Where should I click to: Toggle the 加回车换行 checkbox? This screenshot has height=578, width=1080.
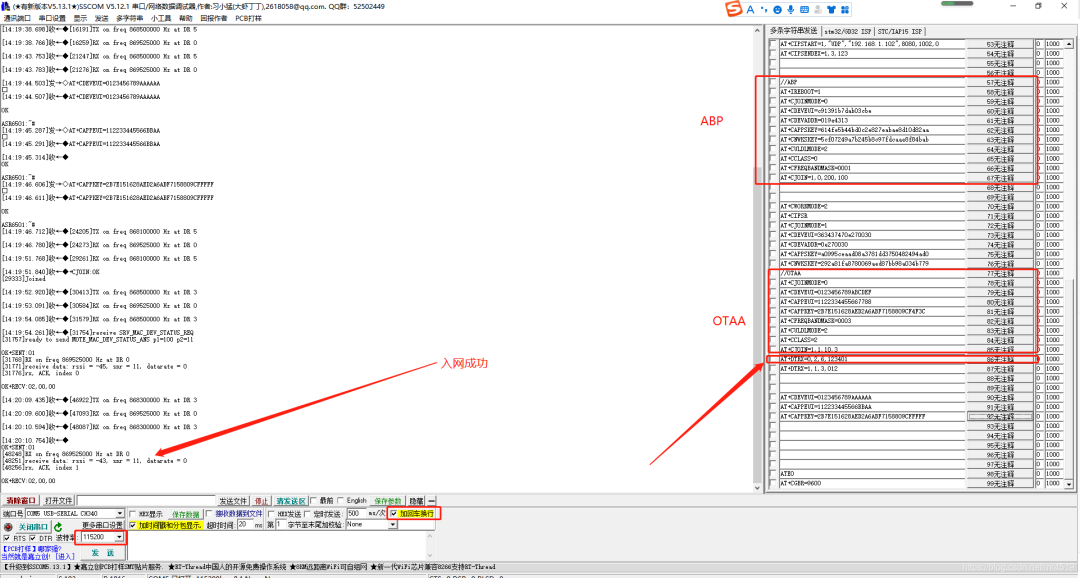tap(393, 514)
